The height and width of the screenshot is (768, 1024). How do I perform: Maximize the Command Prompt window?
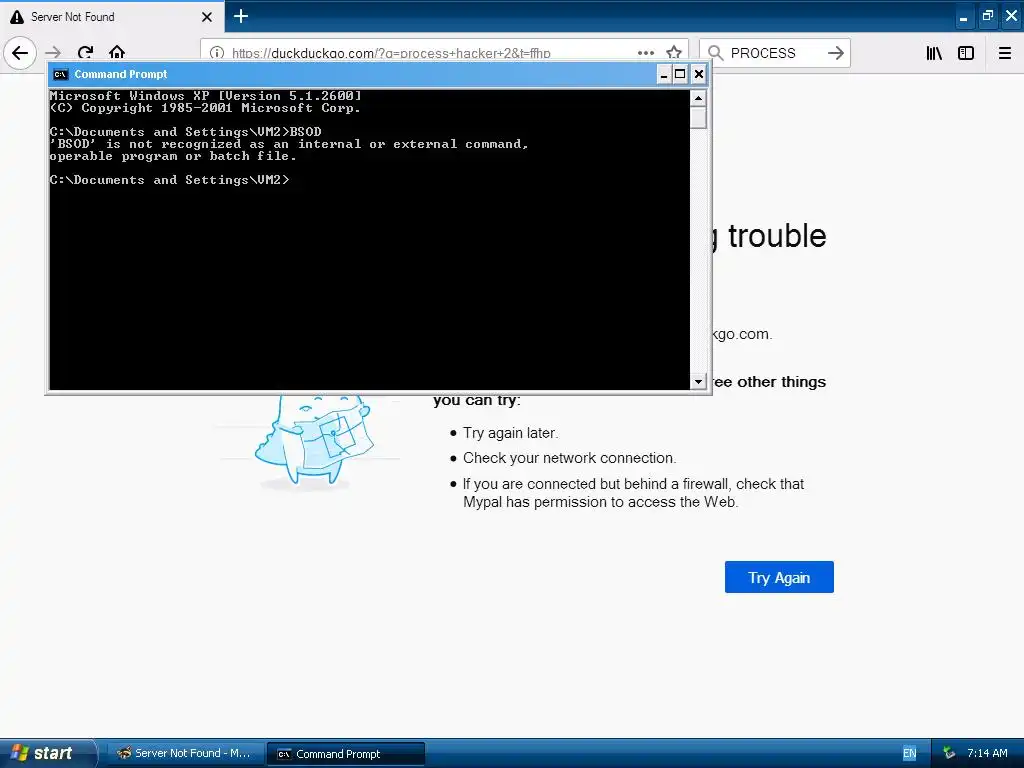click(x=680, y=74)
